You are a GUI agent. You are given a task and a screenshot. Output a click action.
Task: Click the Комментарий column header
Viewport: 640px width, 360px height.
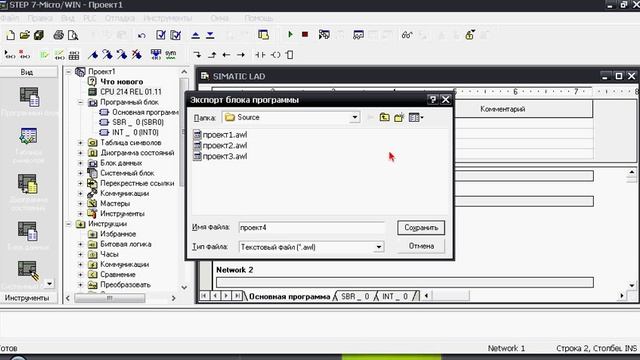pos(502,109)
